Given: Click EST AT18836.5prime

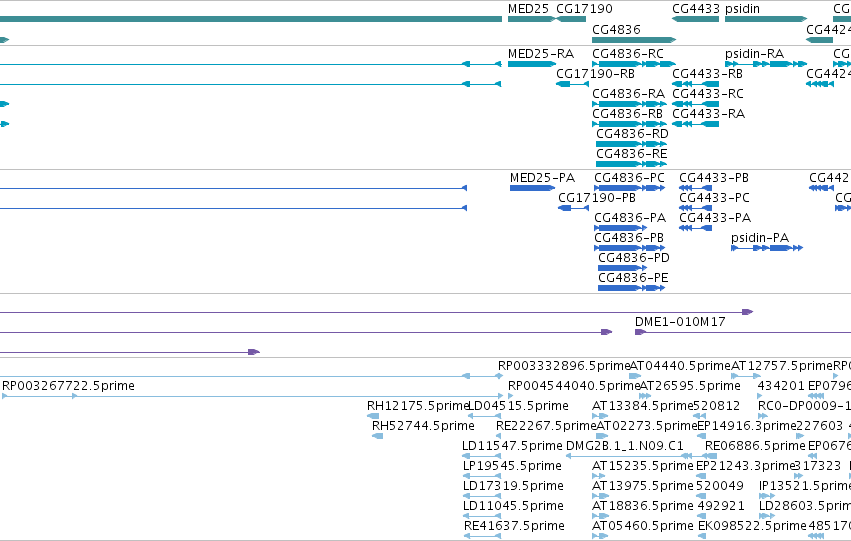Looking at the screenshot, I should pos(643,507).
